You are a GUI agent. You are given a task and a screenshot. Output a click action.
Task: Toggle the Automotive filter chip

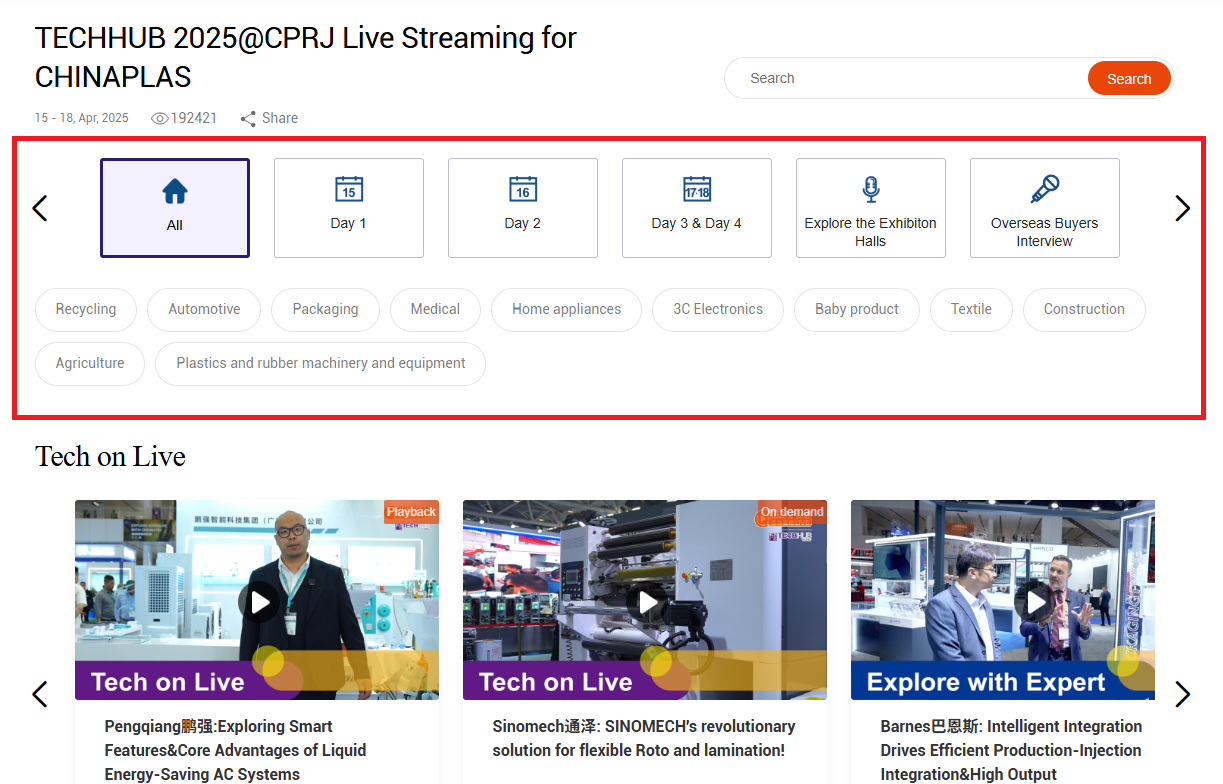[x=204, y=310]
